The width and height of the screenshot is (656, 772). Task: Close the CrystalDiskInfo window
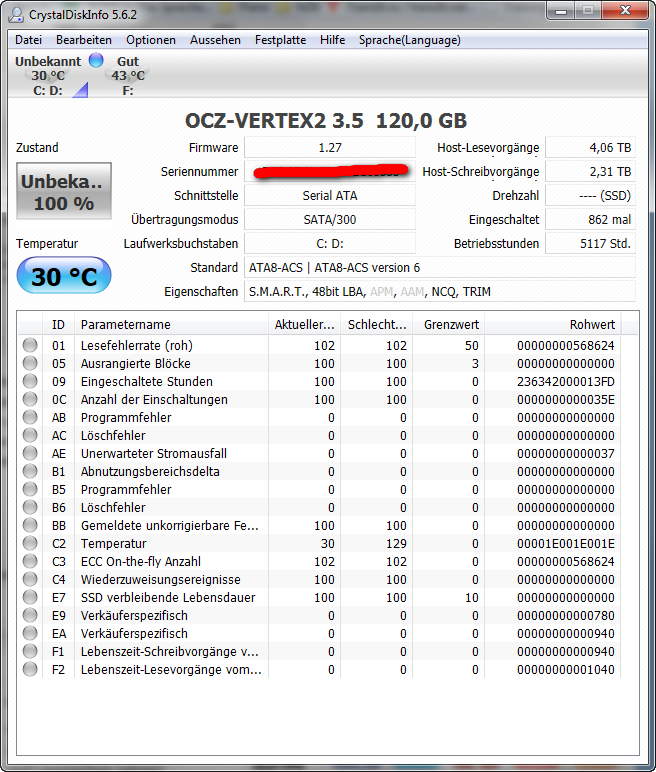tap(624, 11)
